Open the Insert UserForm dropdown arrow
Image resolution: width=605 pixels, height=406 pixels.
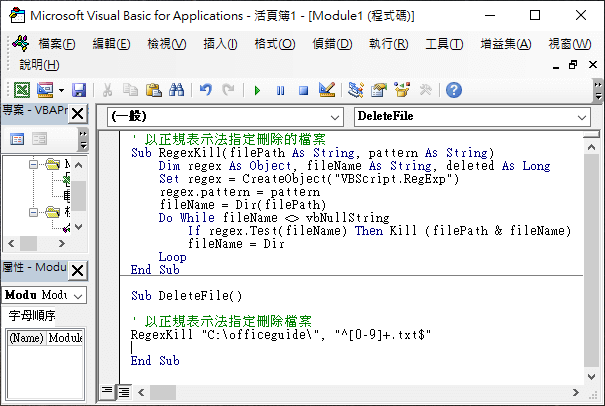tap(61, 91)
